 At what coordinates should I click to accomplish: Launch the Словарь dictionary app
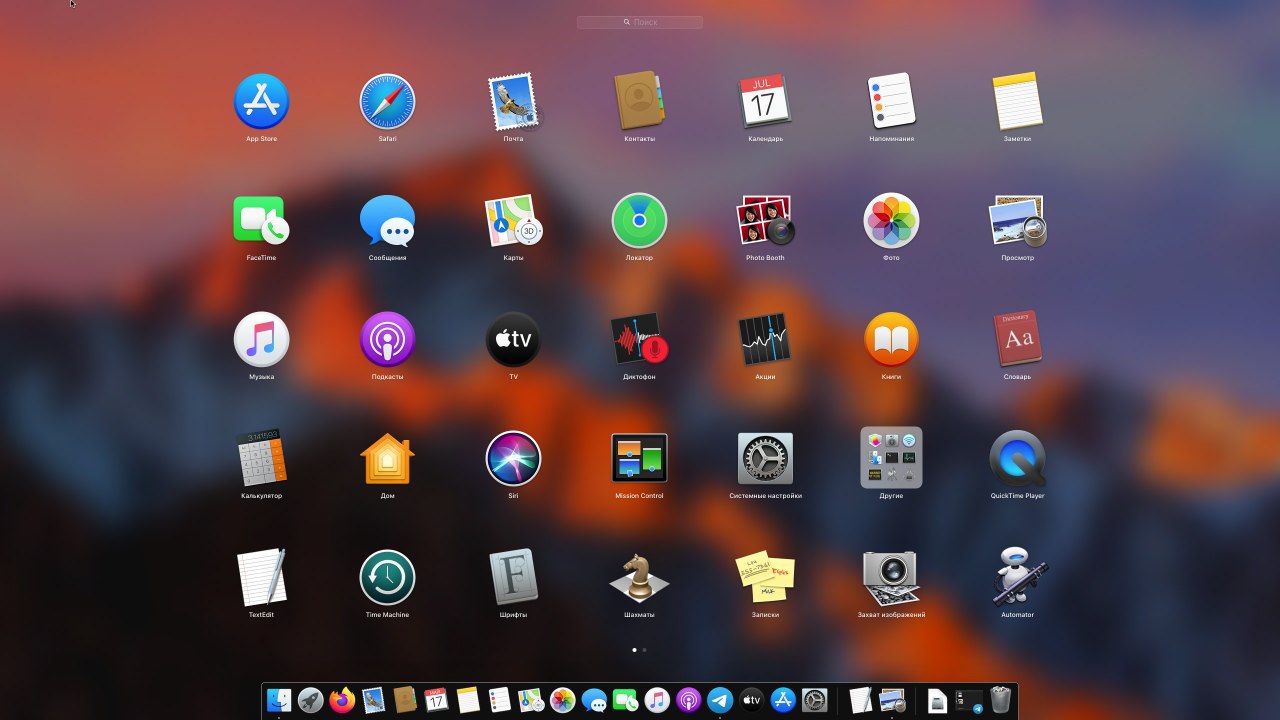[1017, 340]
